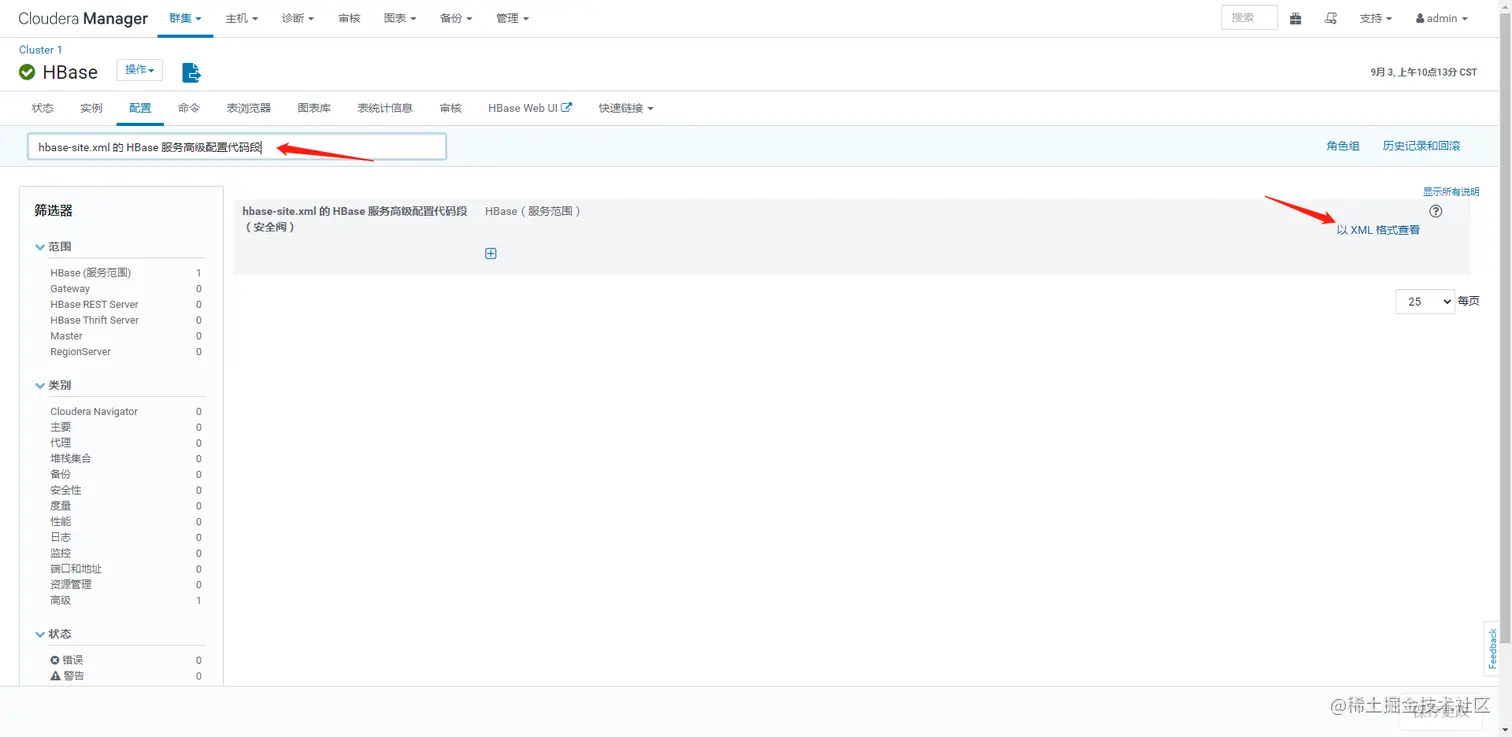Click the 保存更改 button
Screen dimensions: 1512x737
point(1441,711)
